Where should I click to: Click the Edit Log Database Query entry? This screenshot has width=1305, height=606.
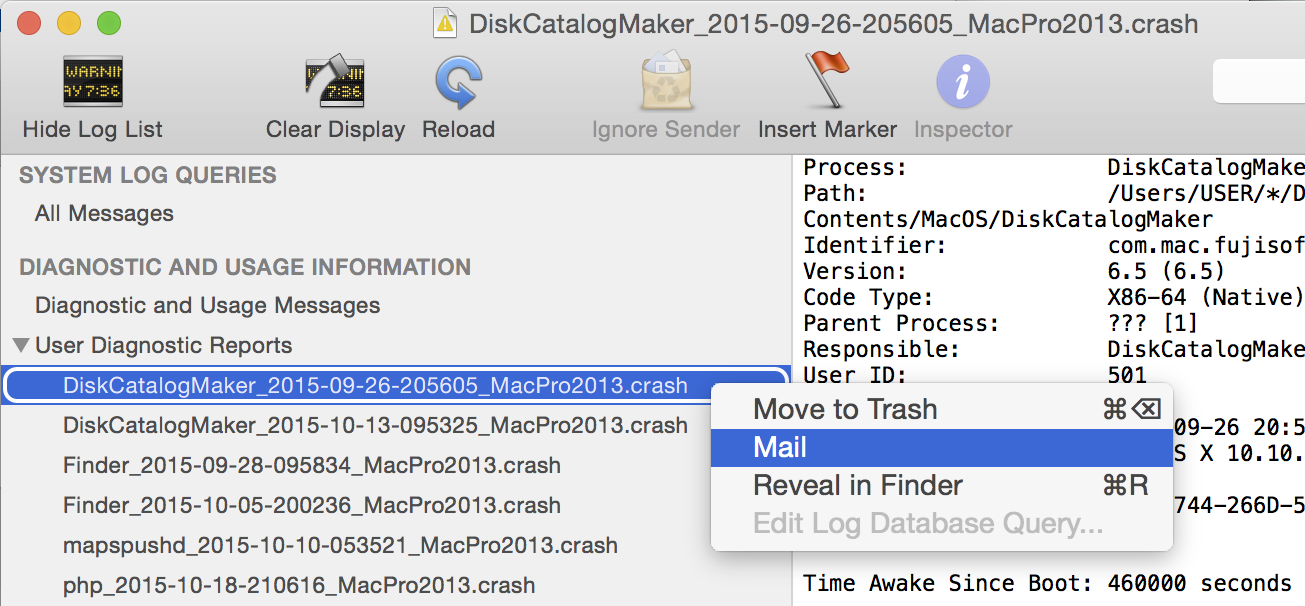pos(940,523)
